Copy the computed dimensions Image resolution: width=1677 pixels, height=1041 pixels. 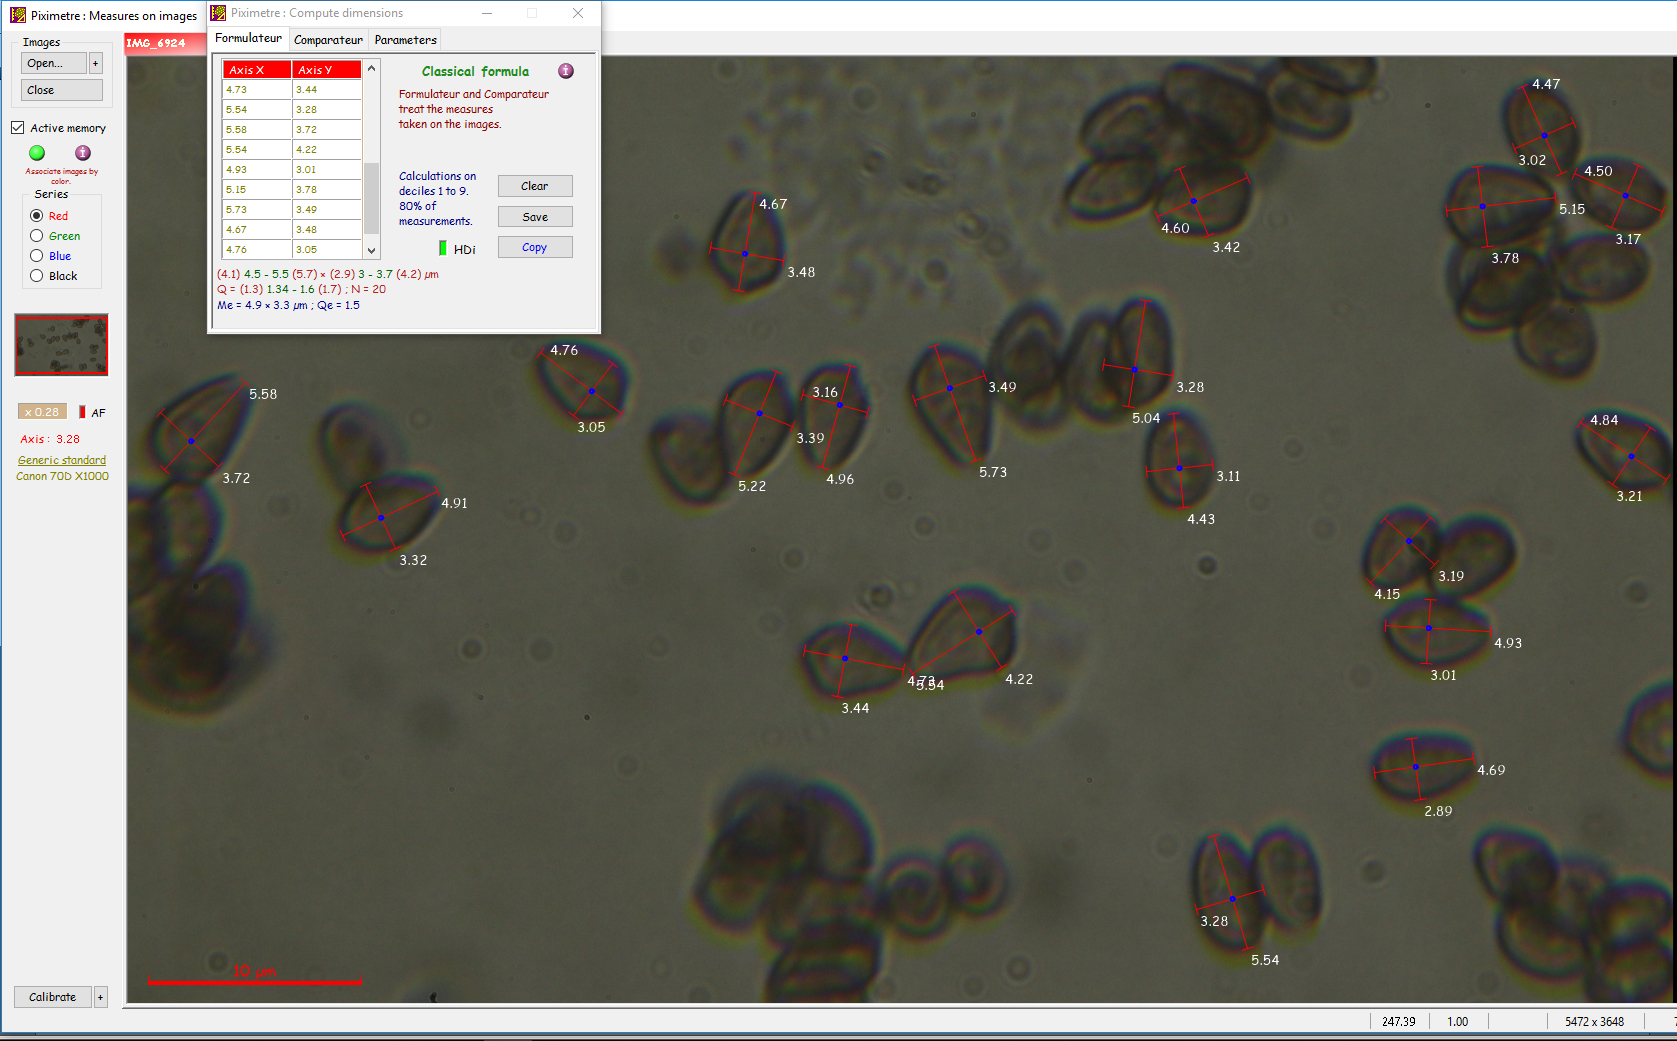535,247
